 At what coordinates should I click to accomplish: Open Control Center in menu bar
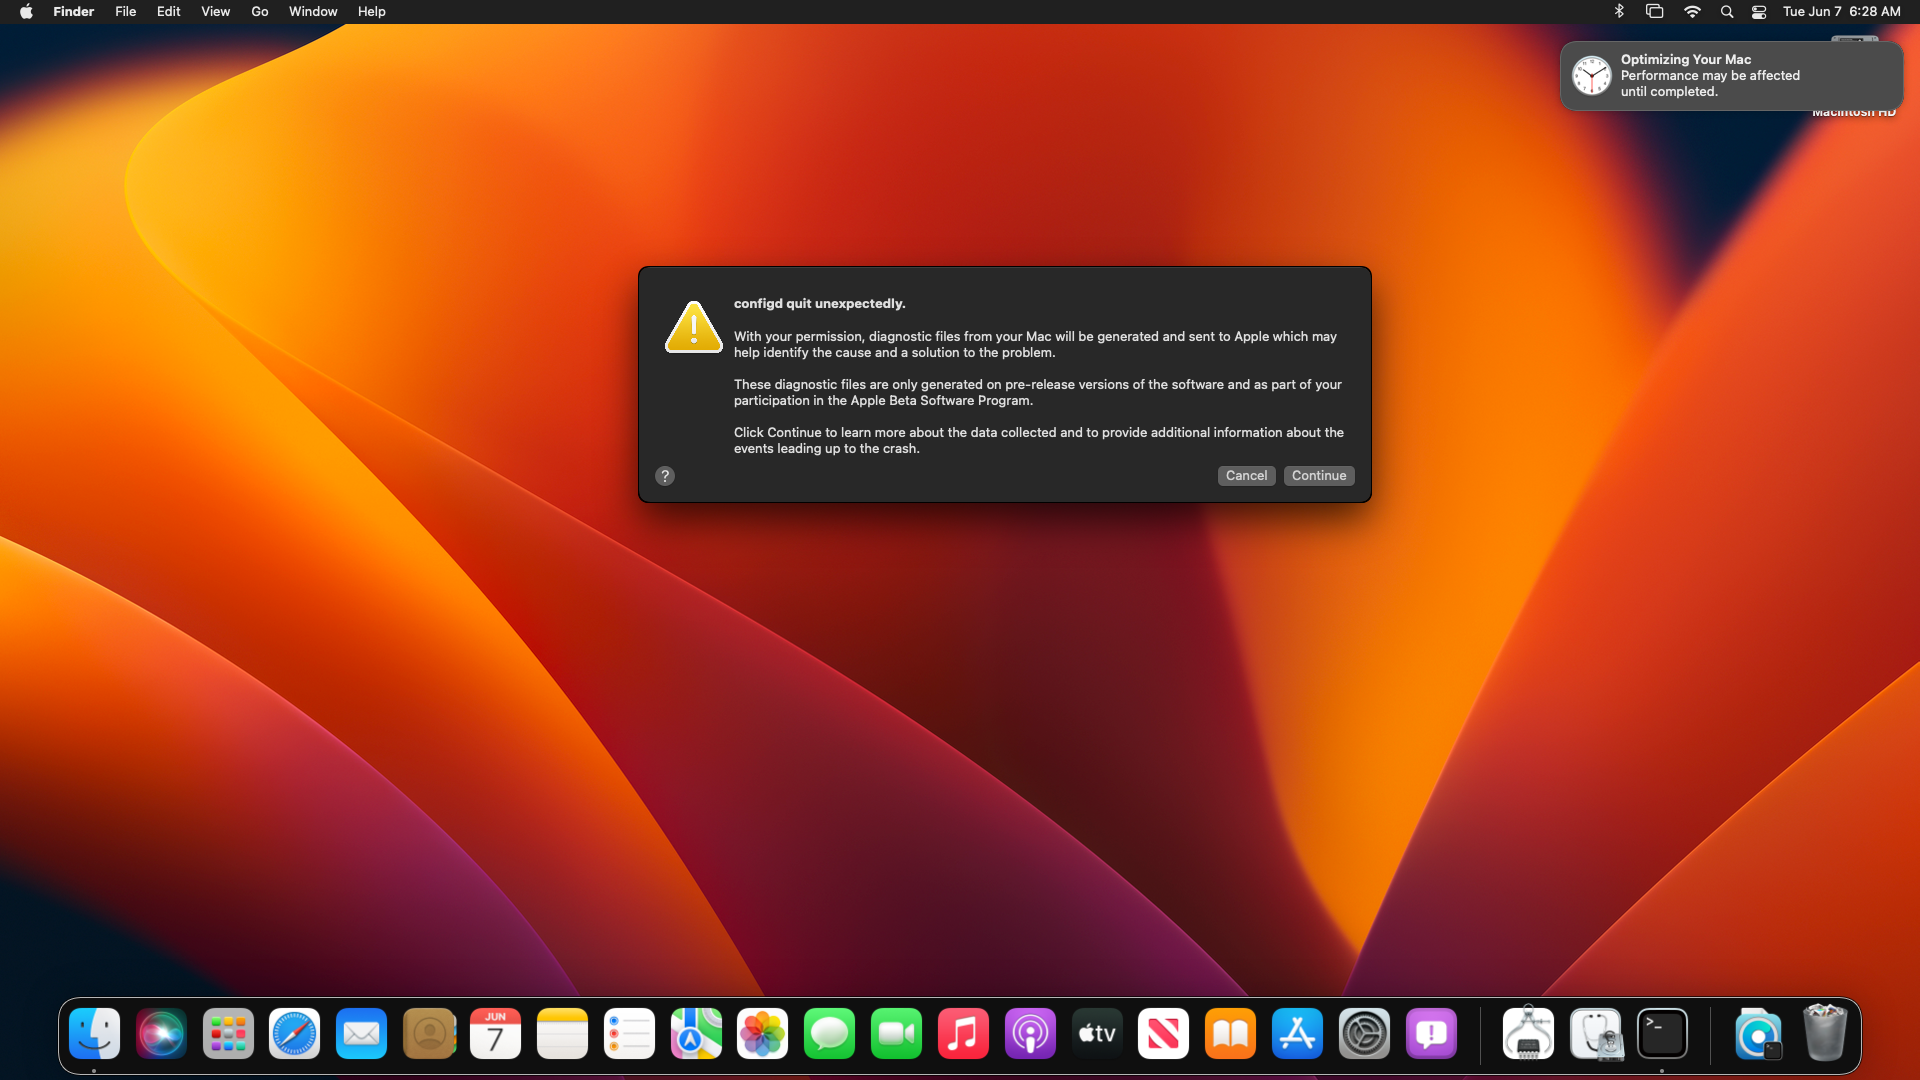pyautogui.click(x=1759, y=12)
